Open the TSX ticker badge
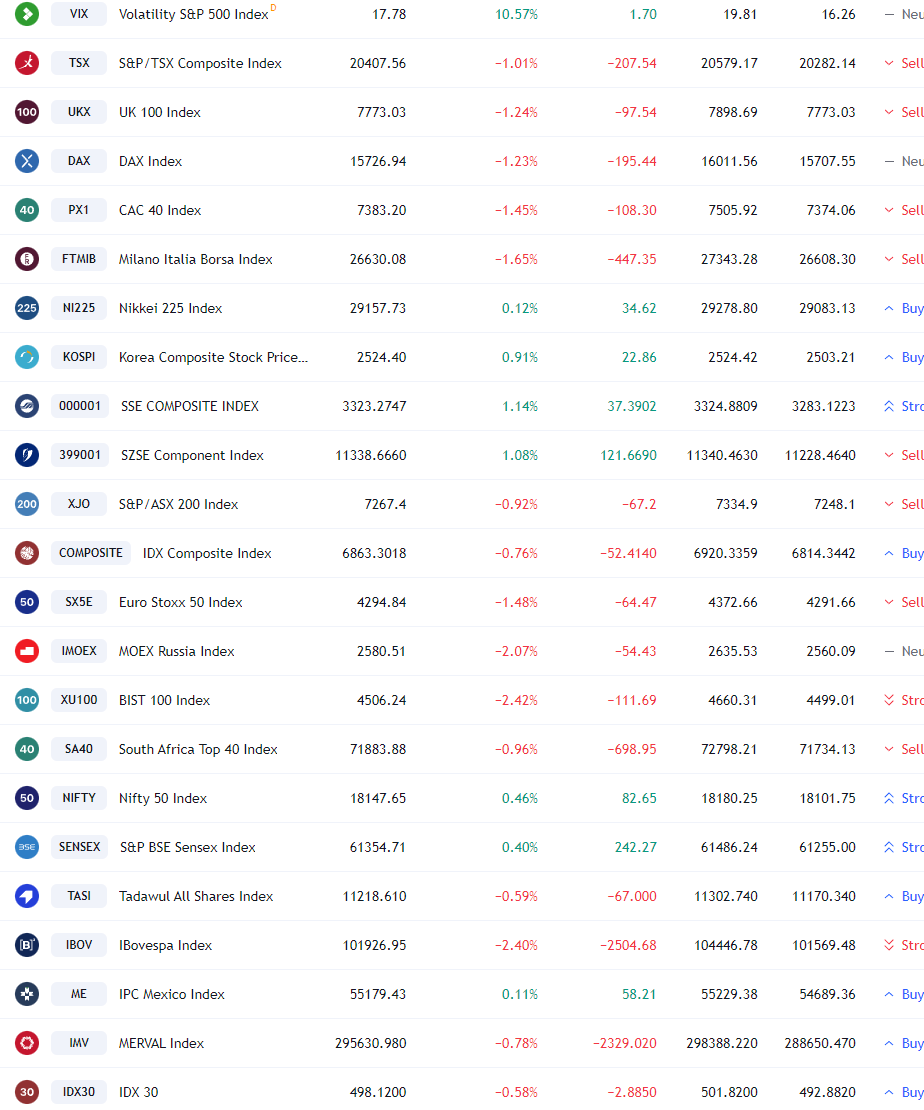This screenshot has height=1110, width=924. (79, 63)
